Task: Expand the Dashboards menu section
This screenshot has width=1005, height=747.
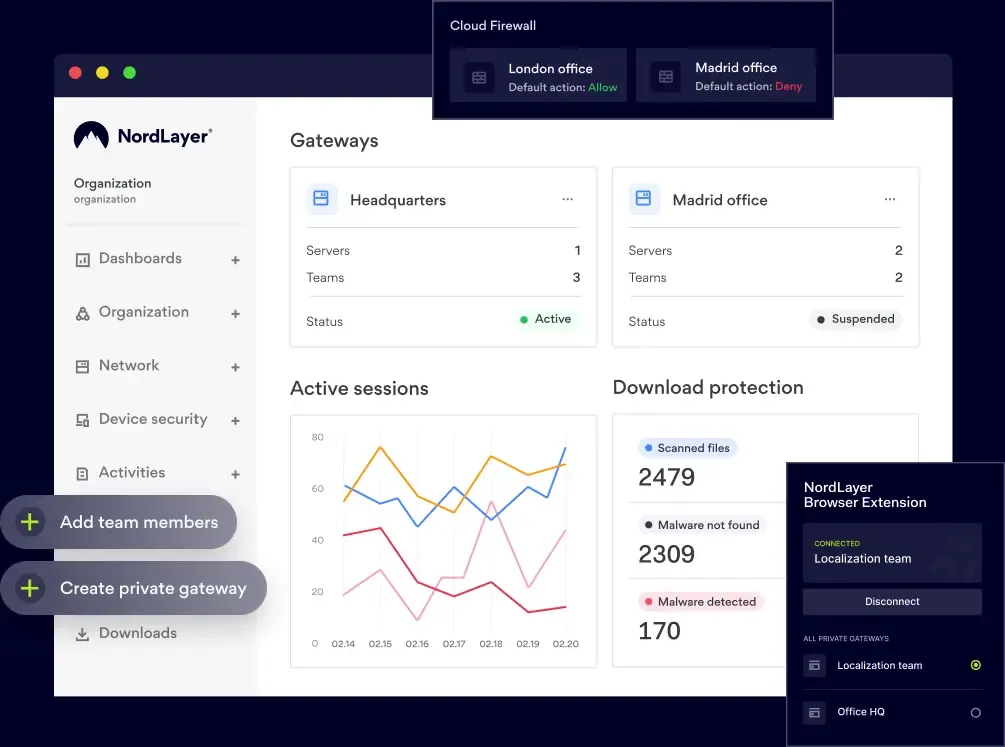Action: (235, 260)
